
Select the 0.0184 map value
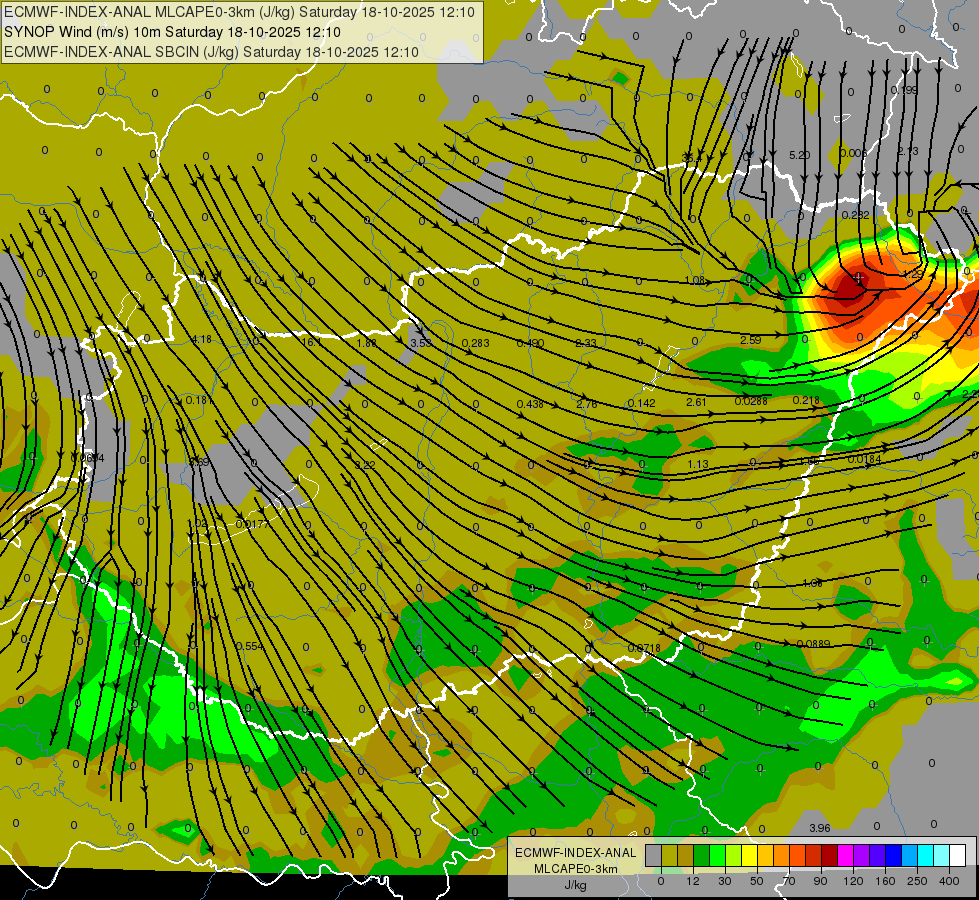(x=865, y=459)
